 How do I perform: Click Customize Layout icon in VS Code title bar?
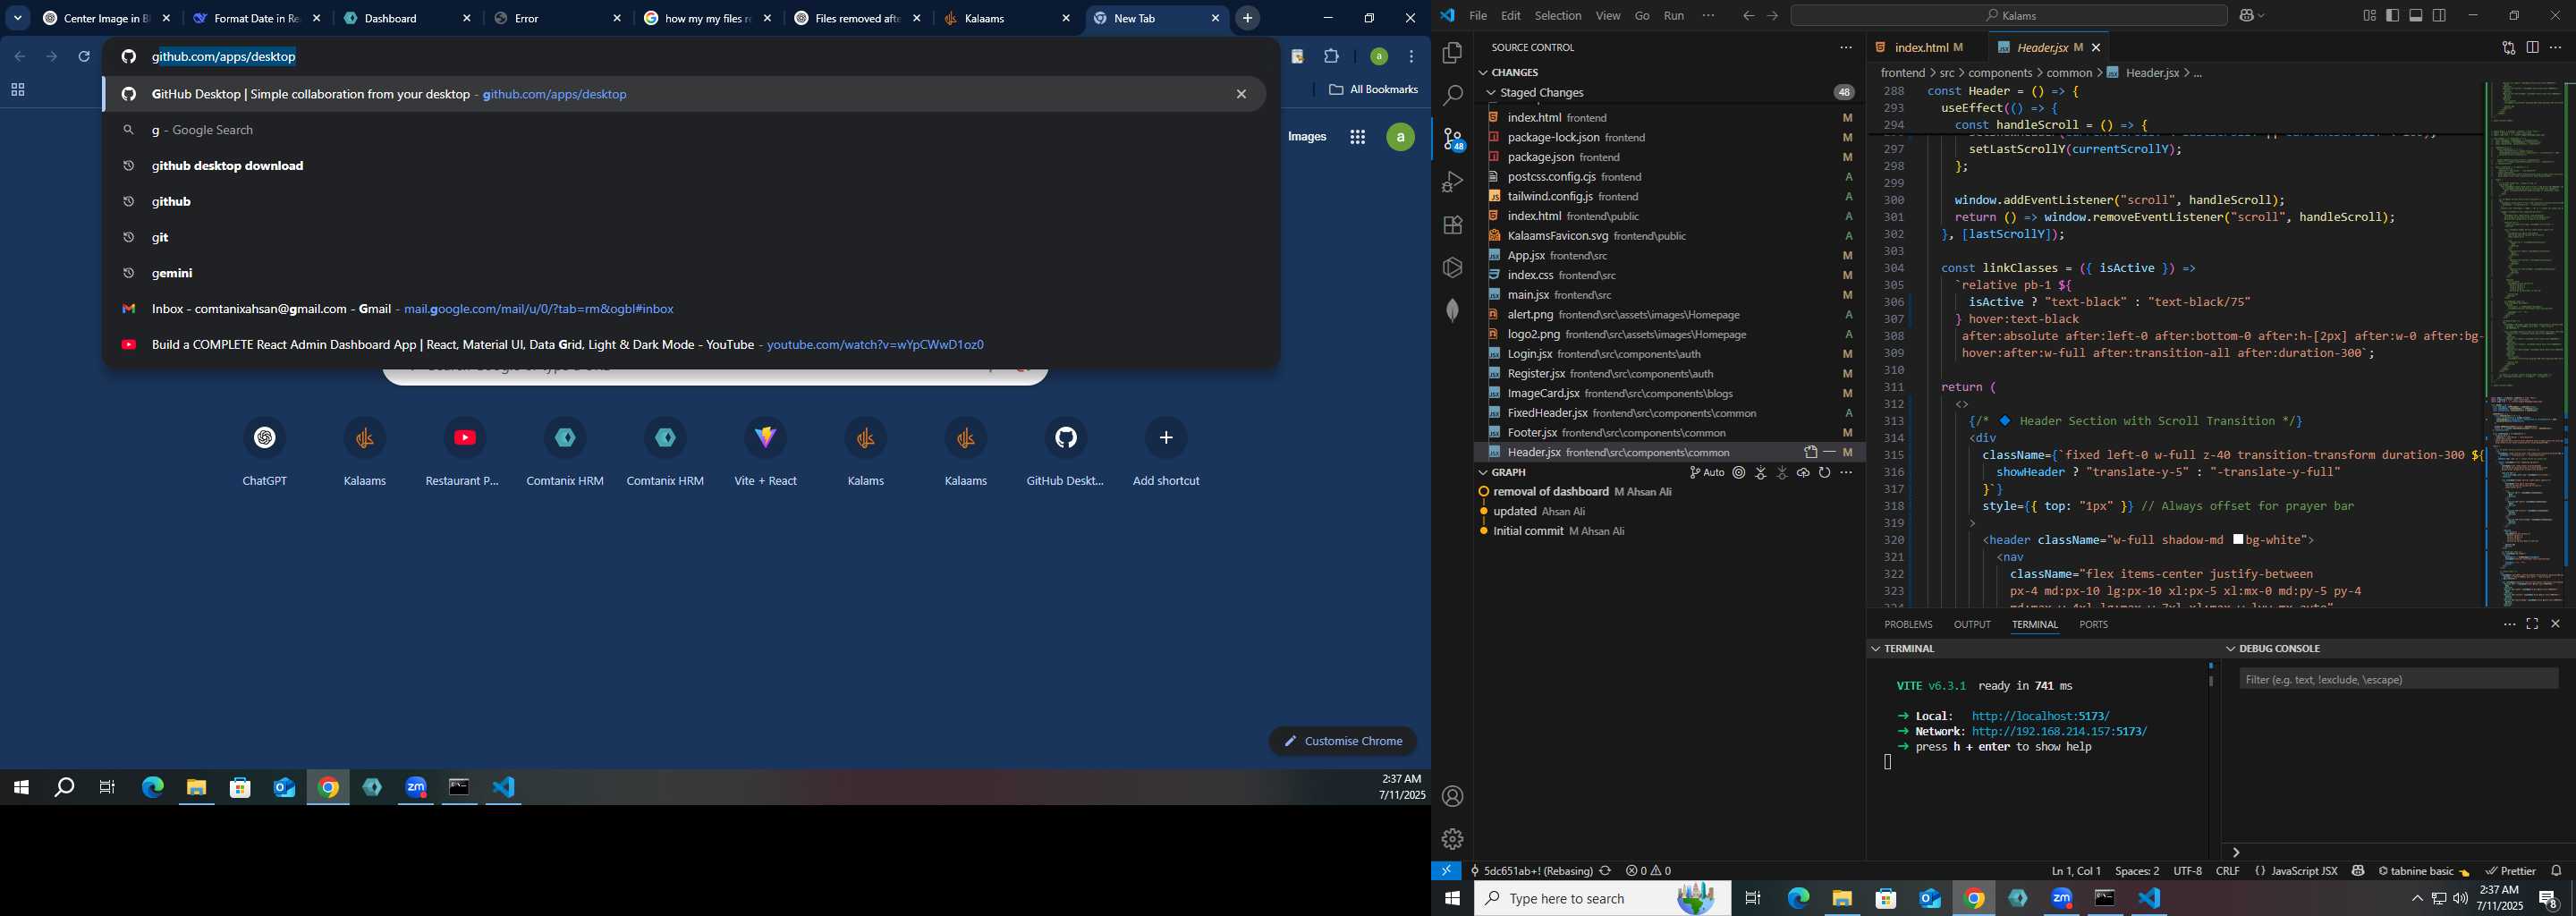(2369, 16)
